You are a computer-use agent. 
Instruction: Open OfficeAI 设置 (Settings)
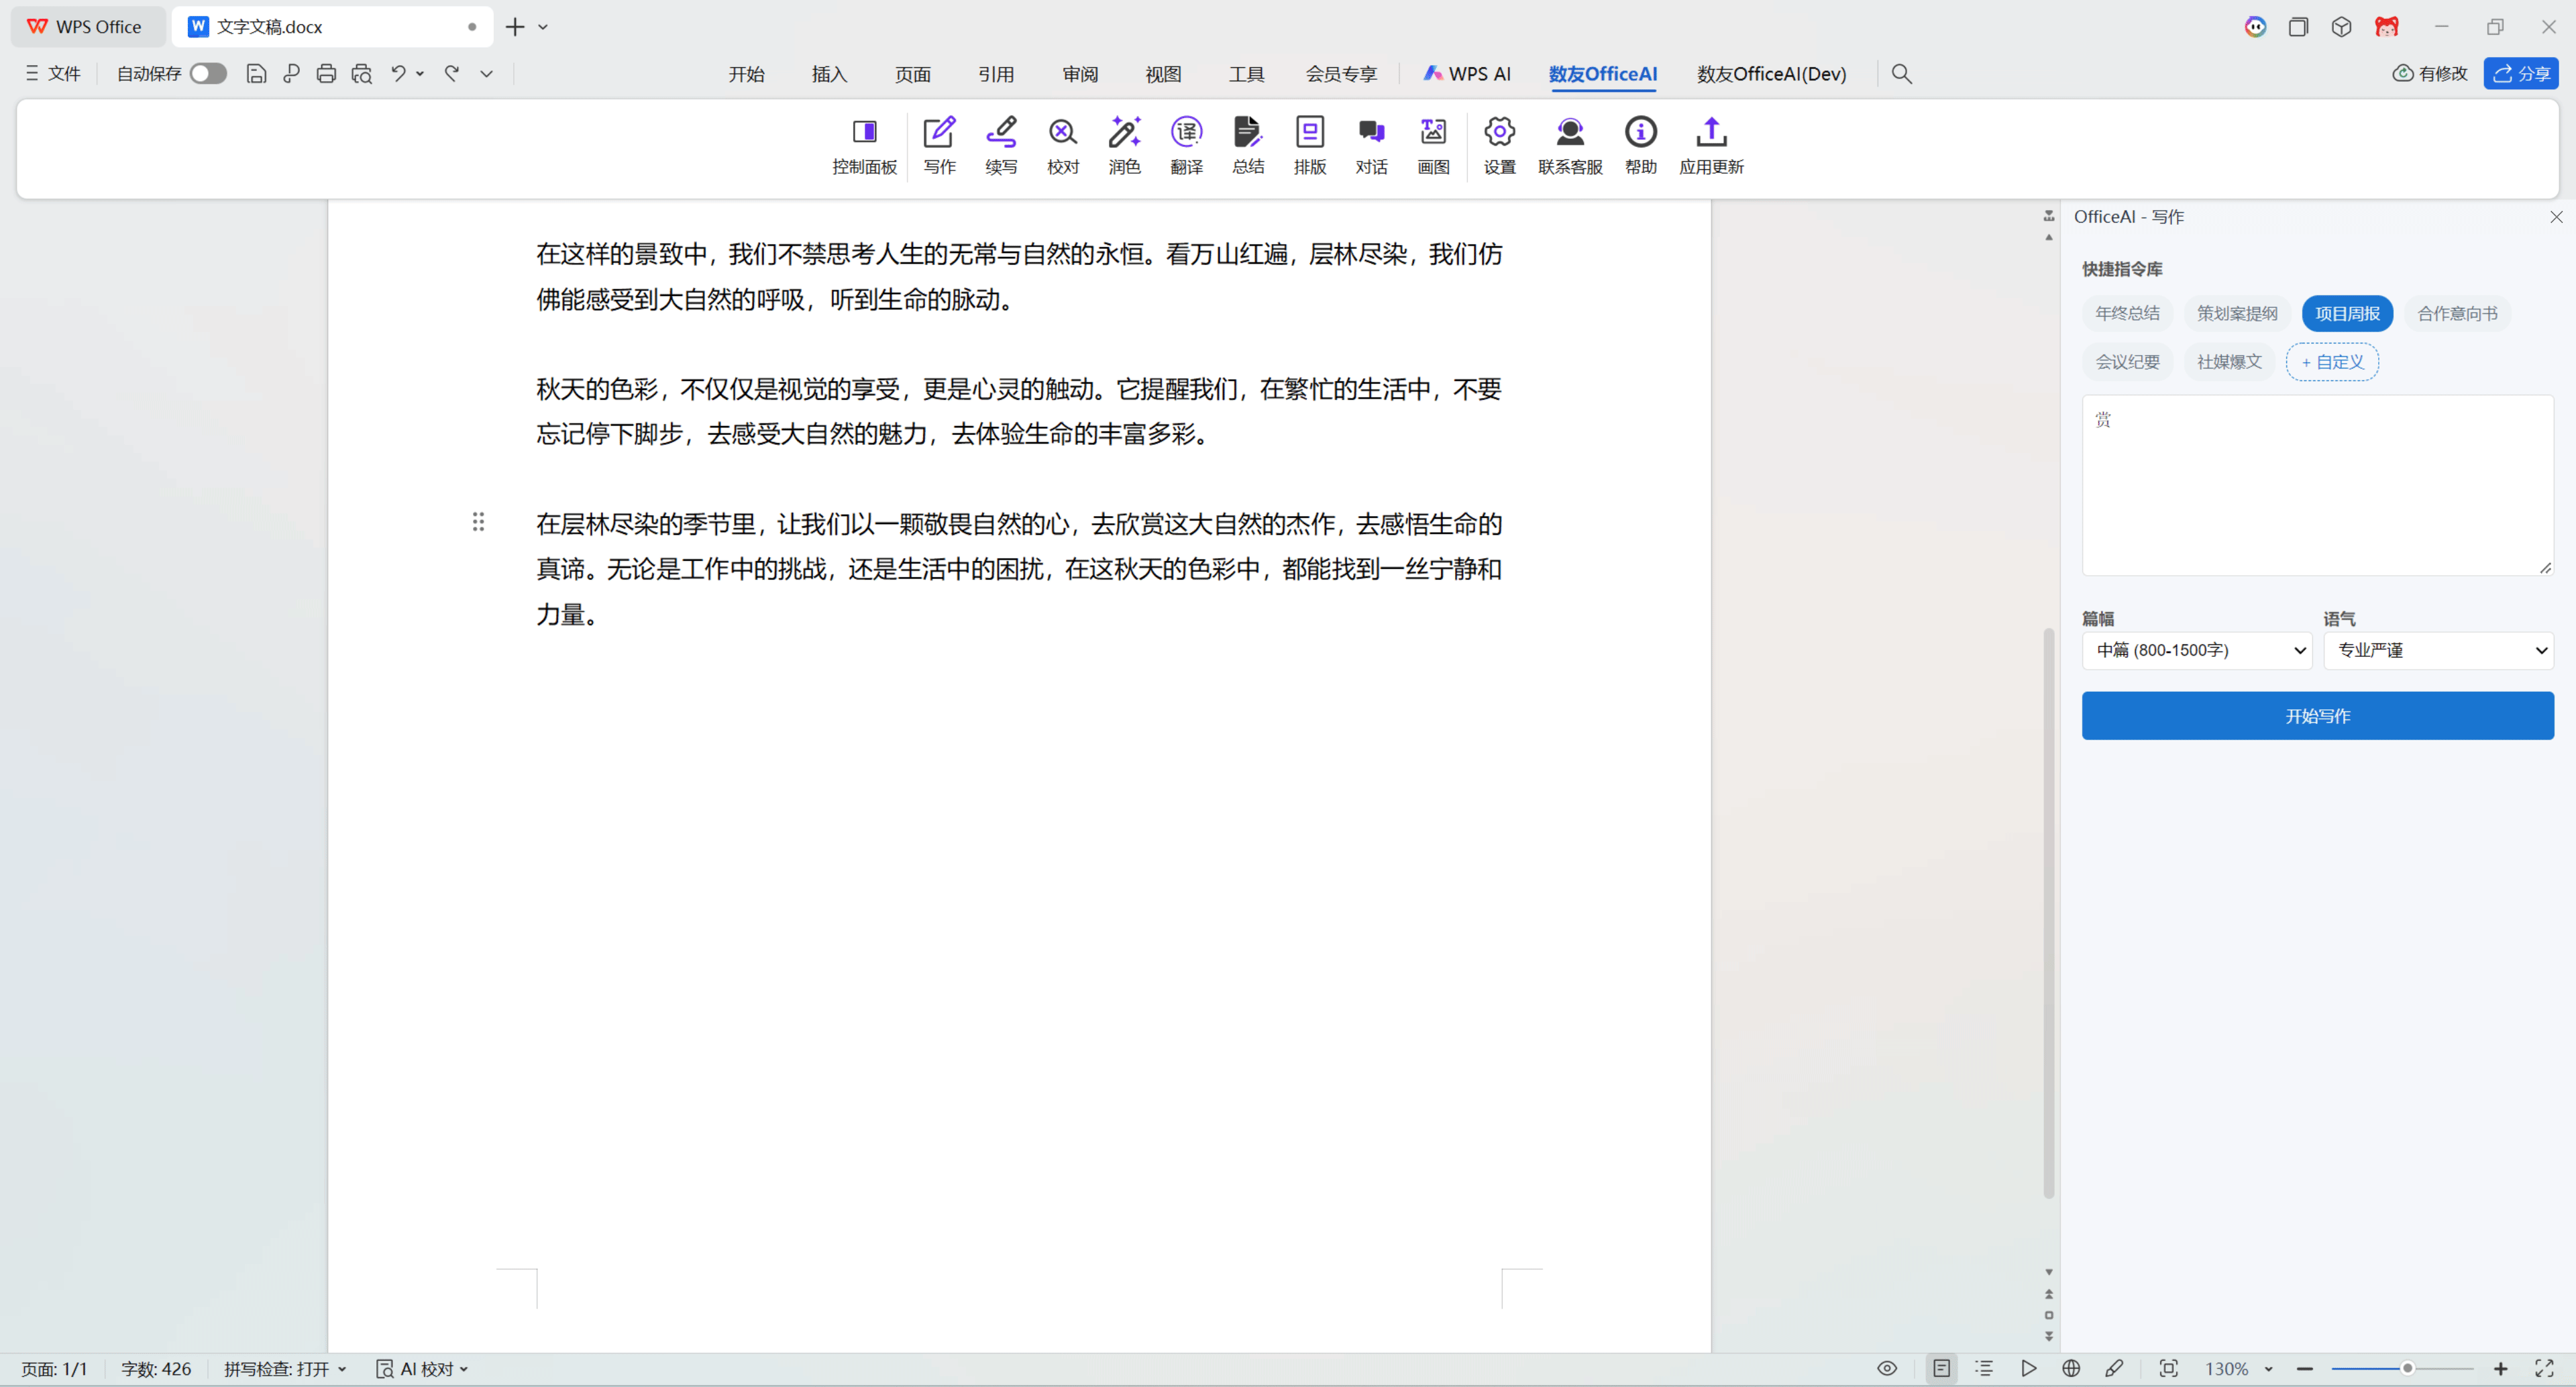pyautogui.click(x=1498, y=145)
